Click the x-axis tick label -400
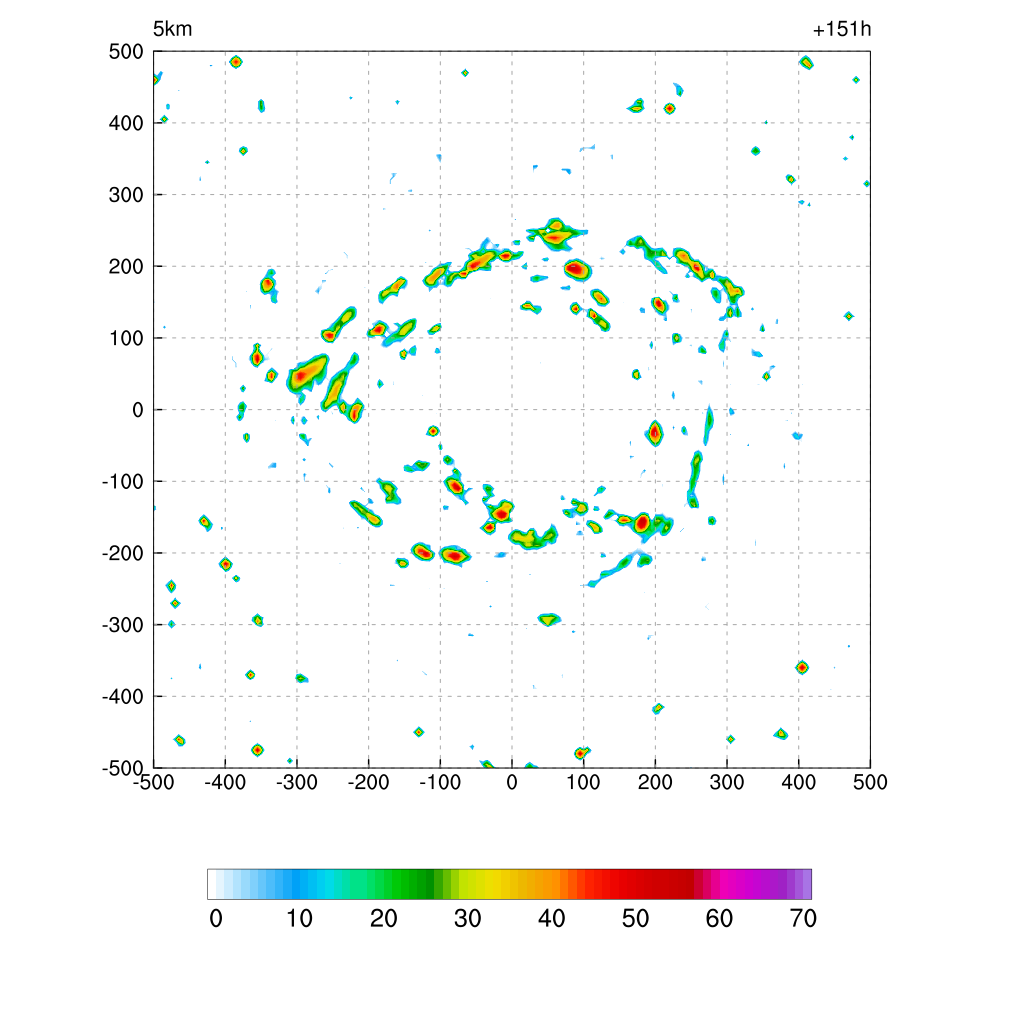The height and width of the screenshot is (1024, 1024). [225, 782]
